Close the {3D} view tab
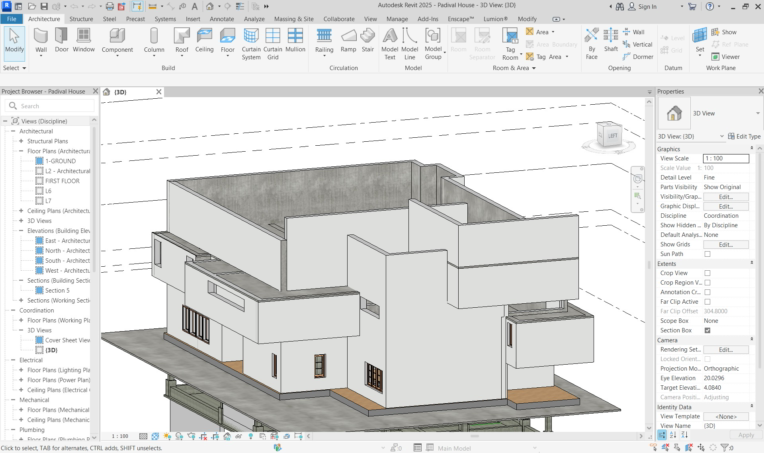Viewport: 764px width, 453px height. [158, 92]
